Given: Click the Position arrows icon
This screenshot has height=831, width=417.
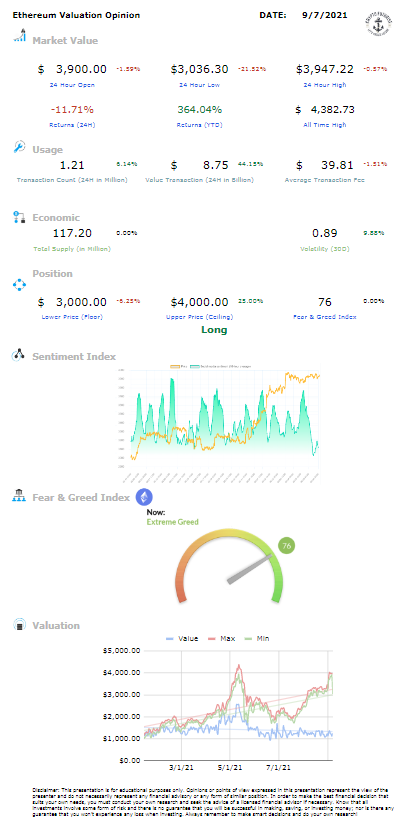Looking at the screenshot, I should click(x=19, y=285).
